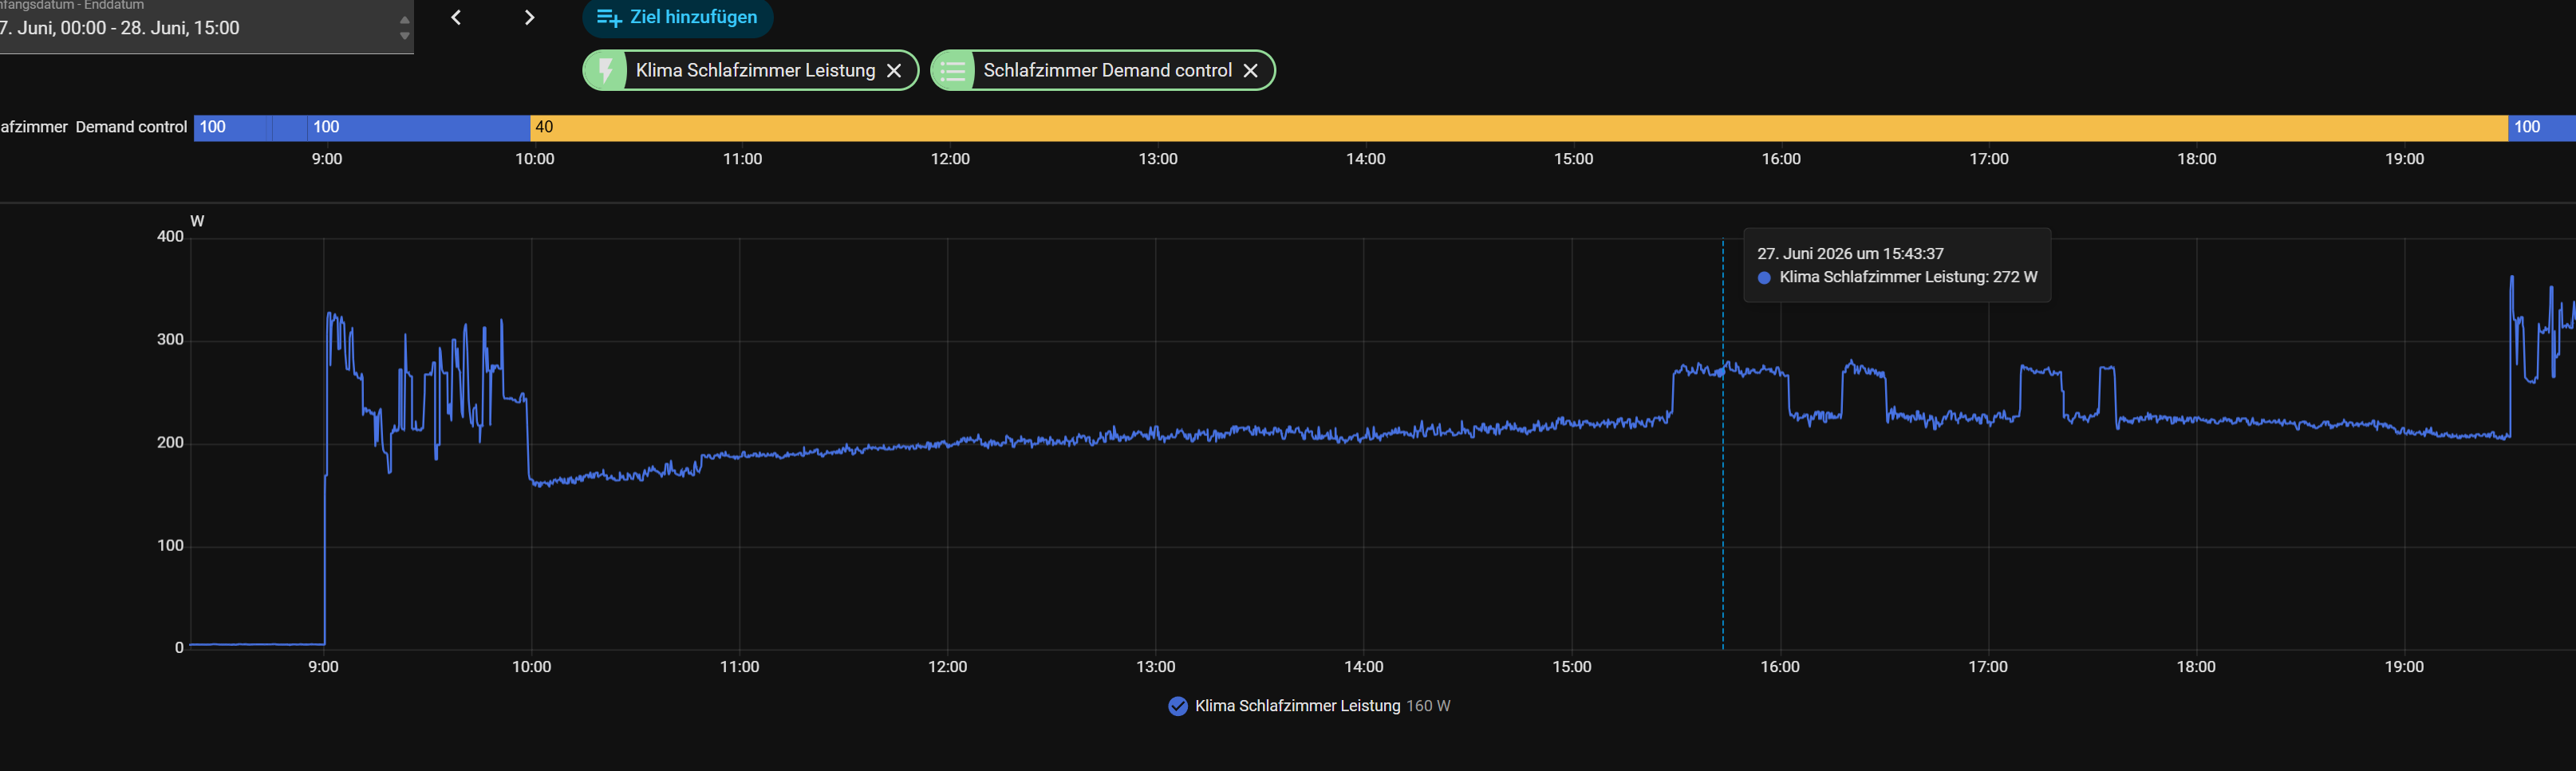This screenshot has width=2576, height=771.
Task: Click the Klima Schlafzimmer Leistung legend label
Action: click(x=1297, y=706)
